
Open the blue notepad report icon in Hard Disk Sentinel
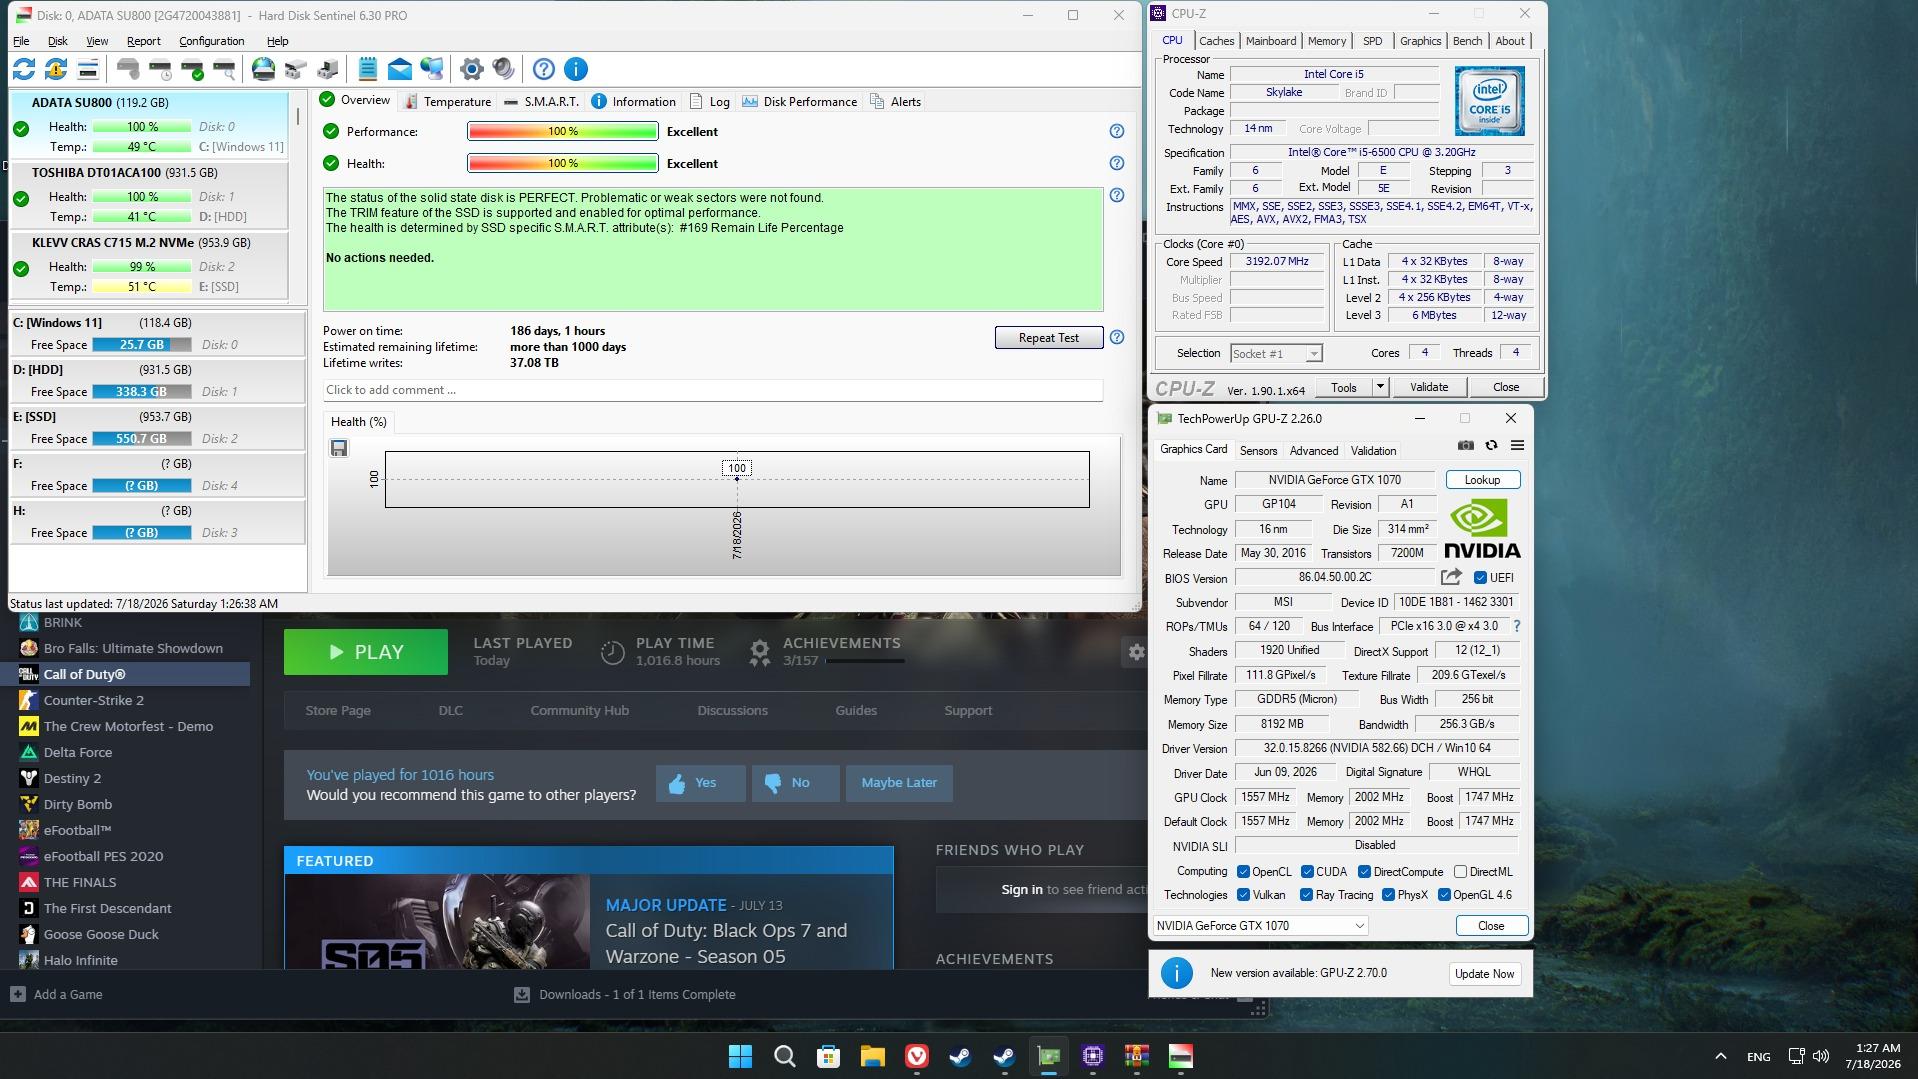click(x=367, y=69)
